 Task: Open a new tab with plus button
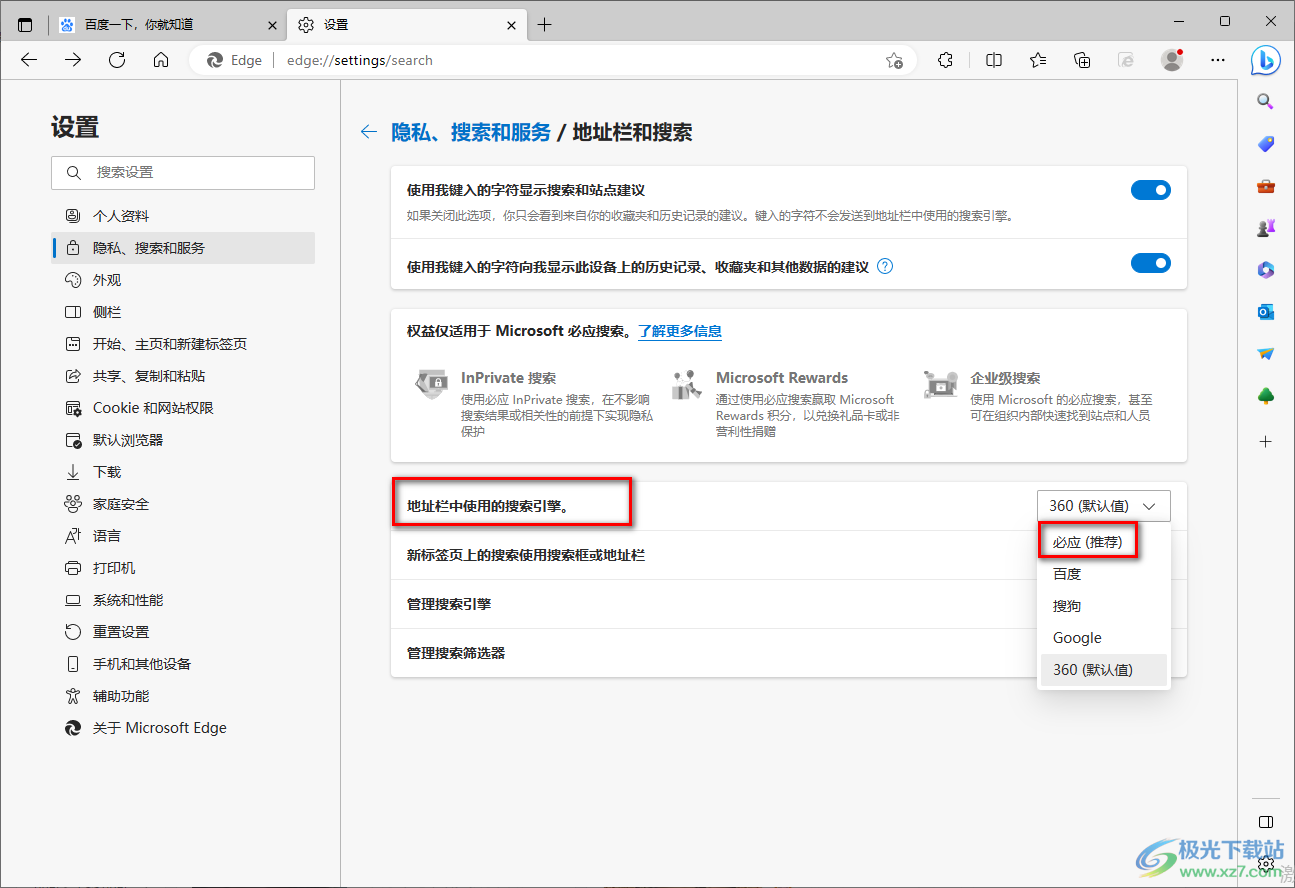pyautogui.click(x=544, y=25)
